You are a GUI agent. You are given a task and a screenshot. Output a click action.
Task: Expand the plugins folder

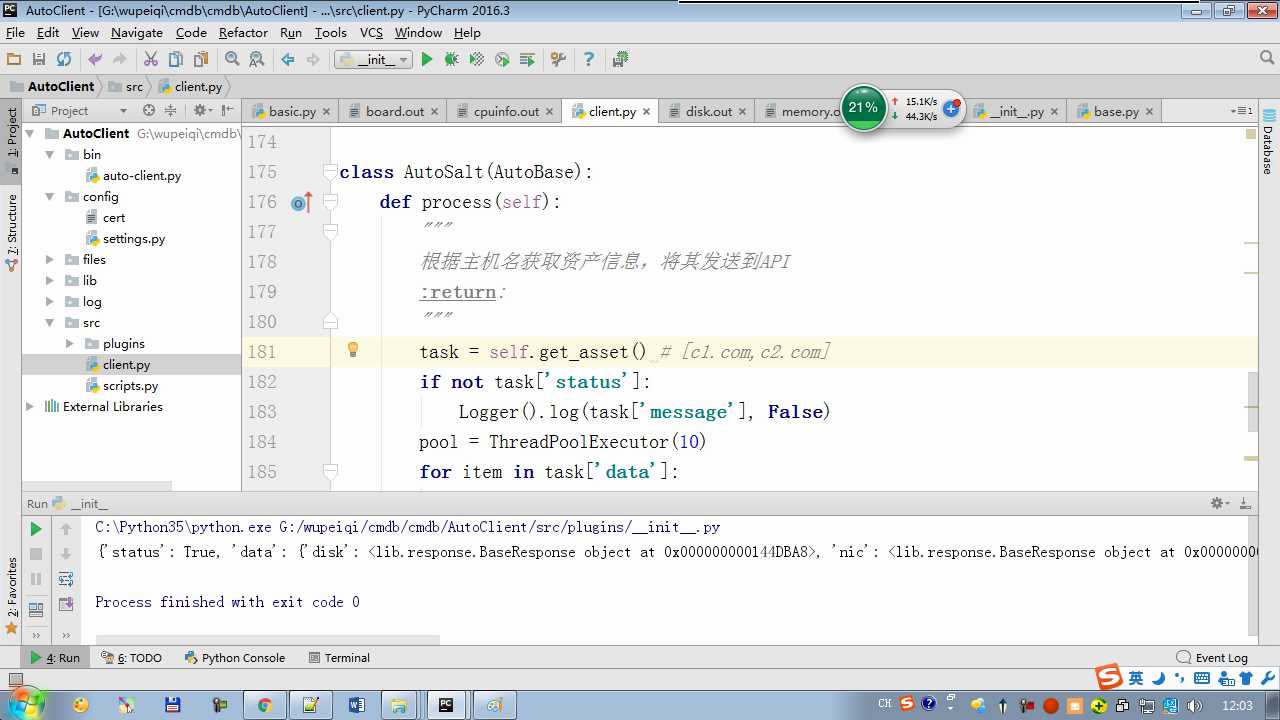pyautogui.click(x=70, y=344)
